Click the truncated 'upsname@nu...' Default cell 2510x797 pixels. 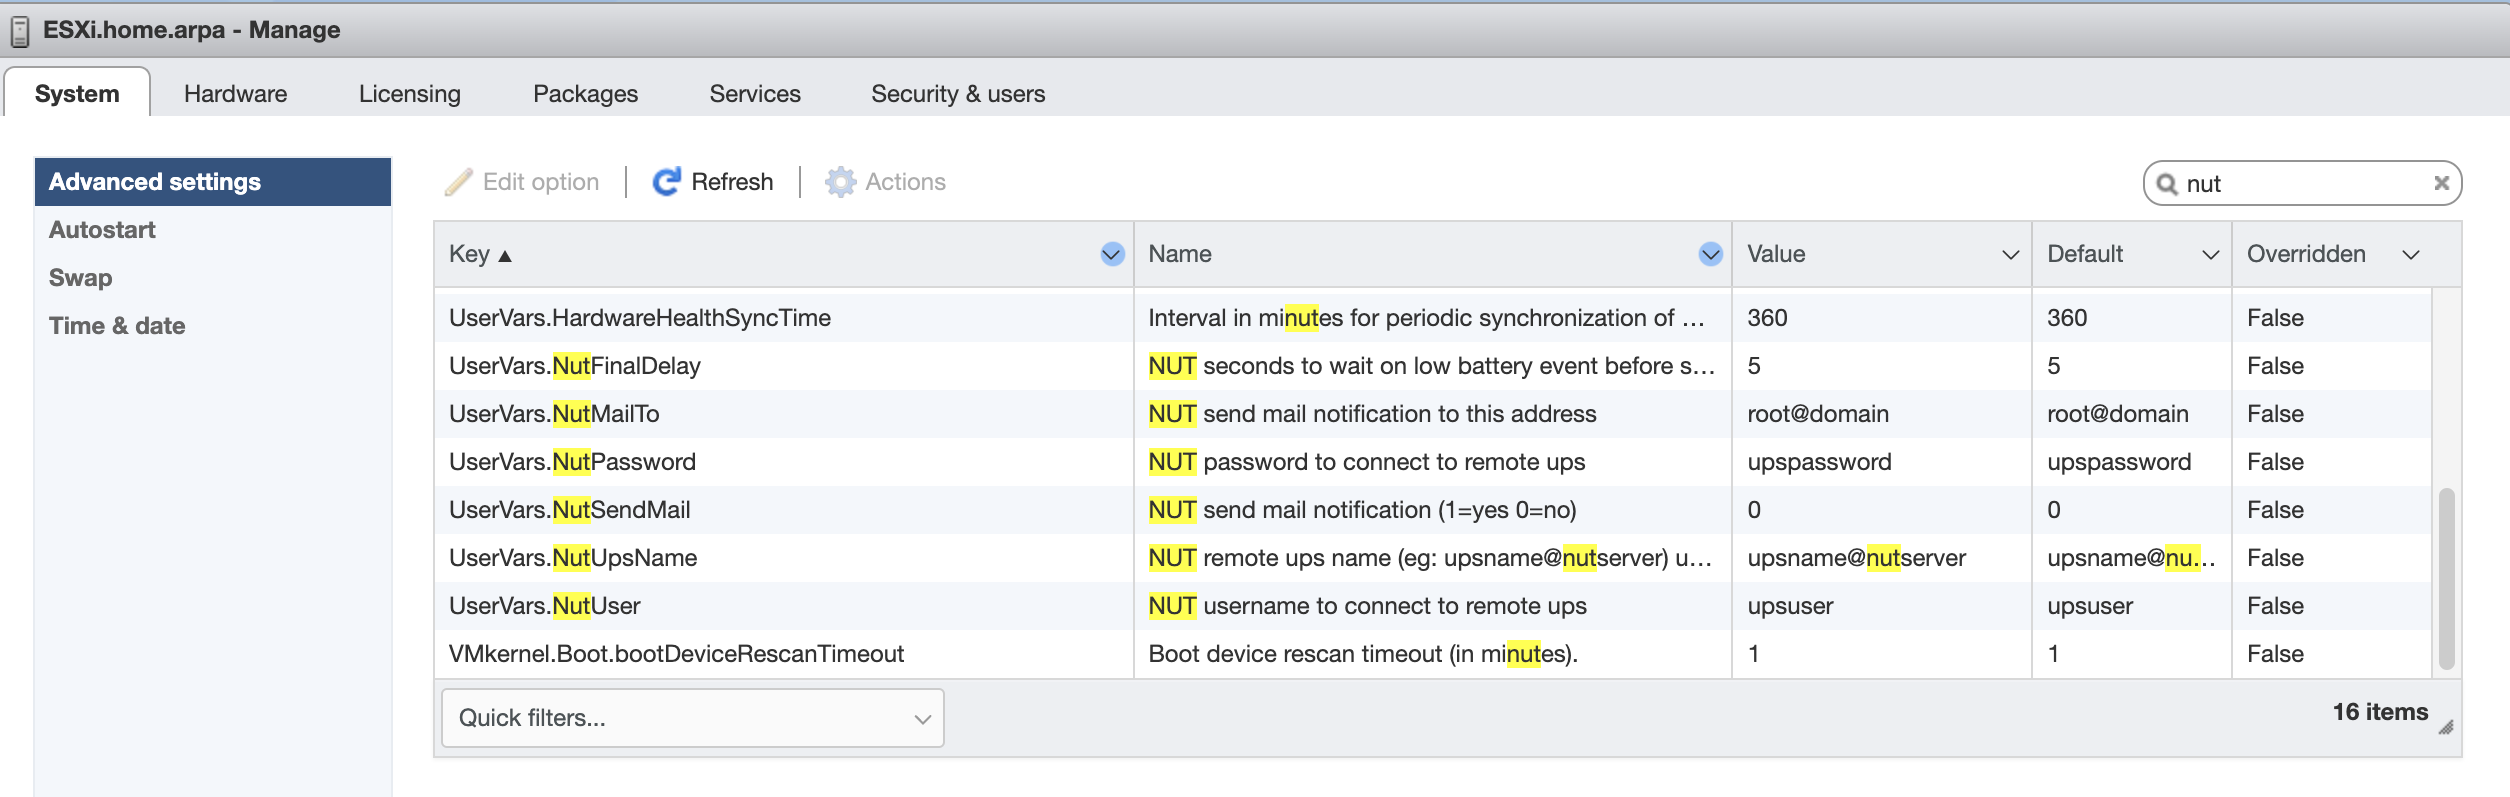point(2131,558)
